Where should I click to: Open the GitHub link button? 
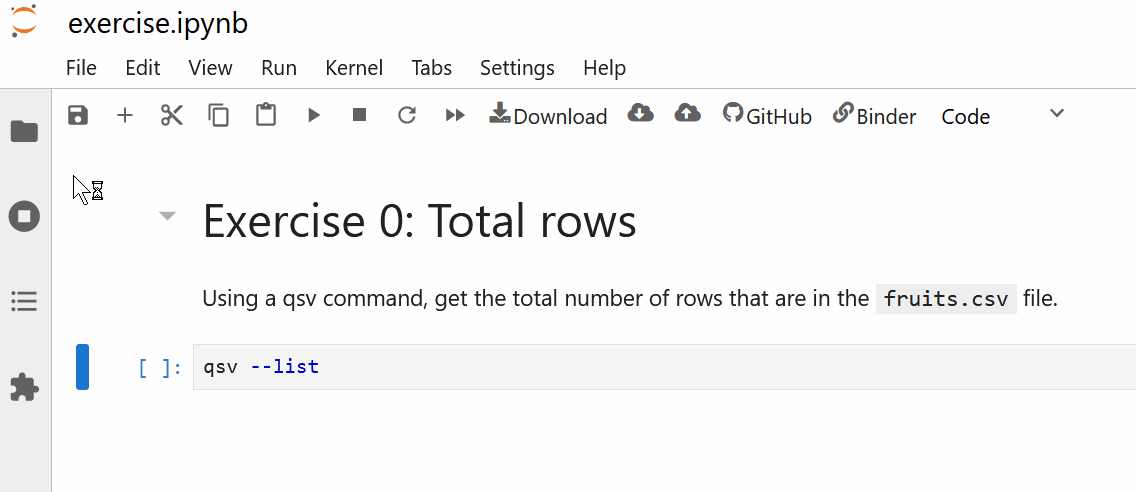pos(767,116)
